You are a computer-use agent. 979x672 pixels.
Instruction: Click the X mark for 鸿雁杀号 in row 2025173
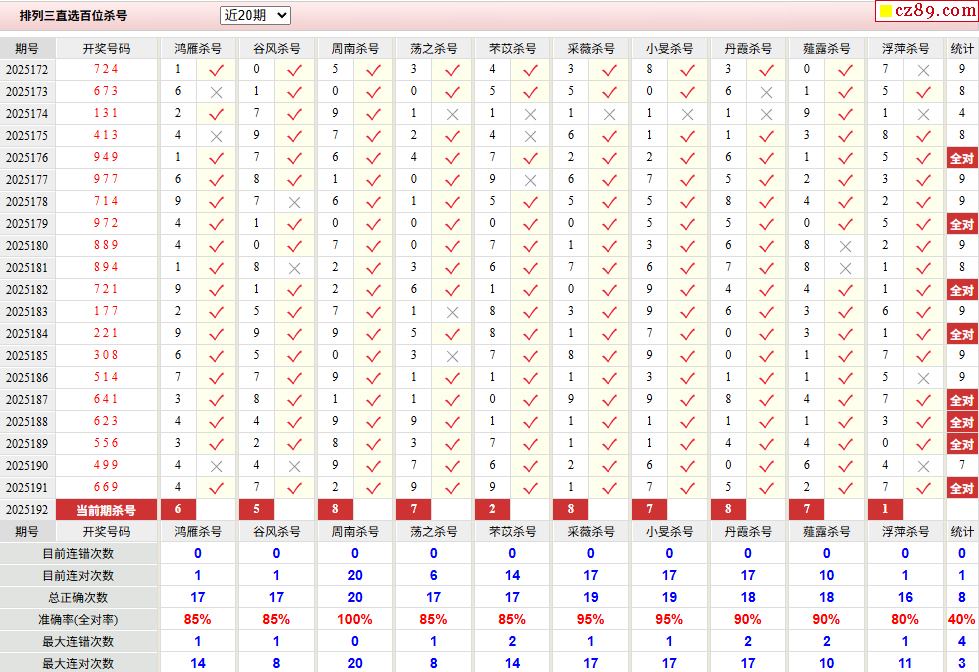point(217,92)
